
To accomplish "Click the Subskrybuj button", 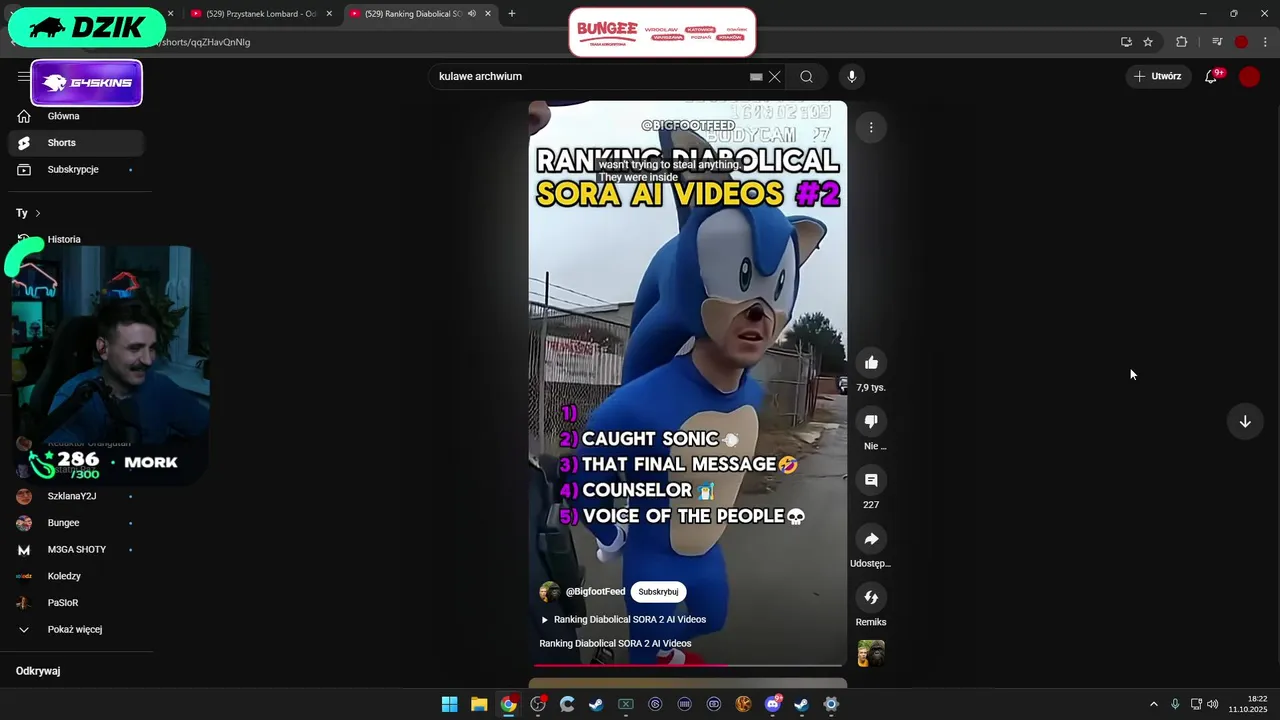I will tap(658, 592).
